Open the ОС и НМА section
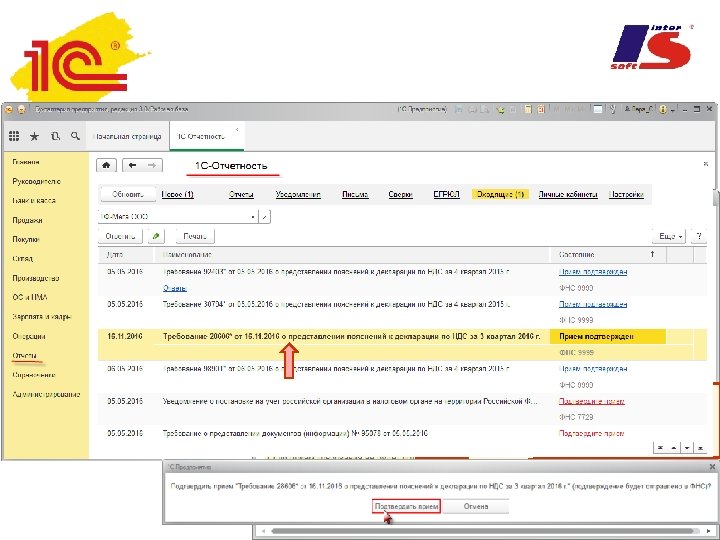The image size is (720, 540). [30, 297]
